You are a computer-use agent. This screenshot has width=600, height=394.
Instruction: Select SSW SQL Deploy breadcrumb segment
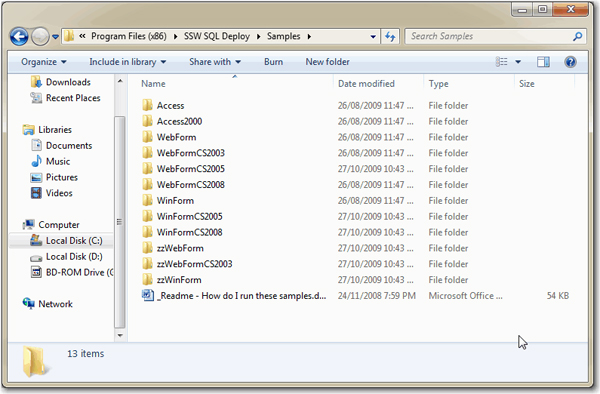tap(217, 36)
